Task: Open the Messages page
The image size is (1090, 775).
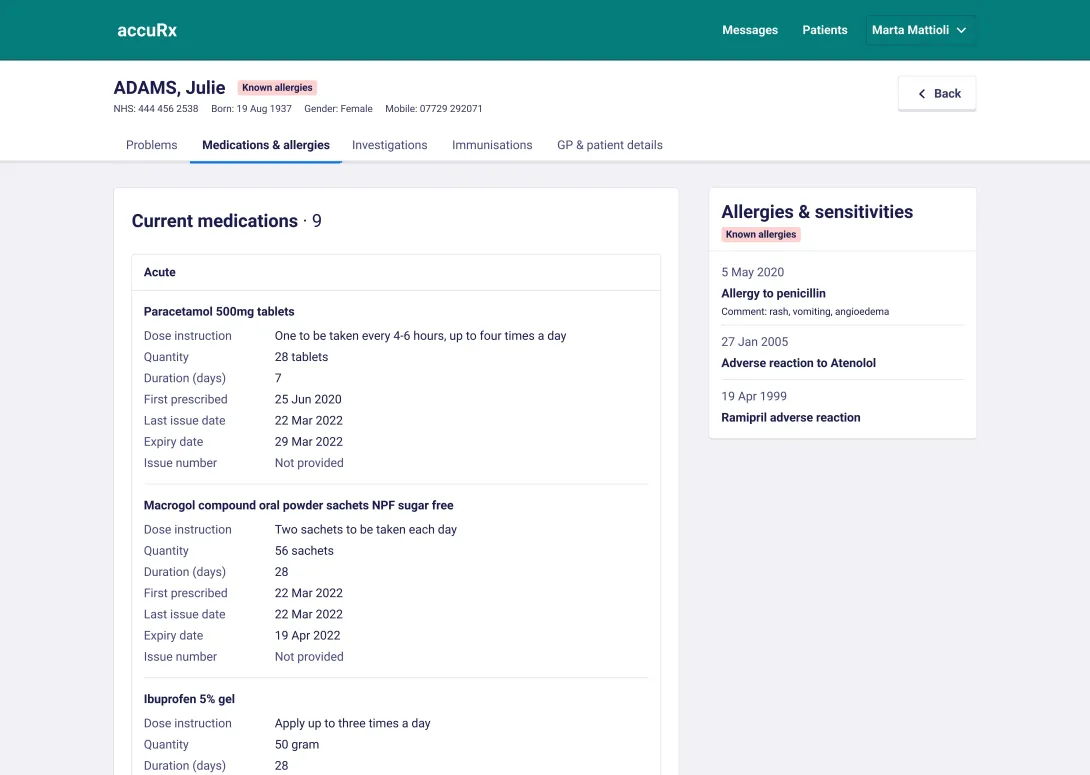Action: pyautogui.click(x=749, y=31)
